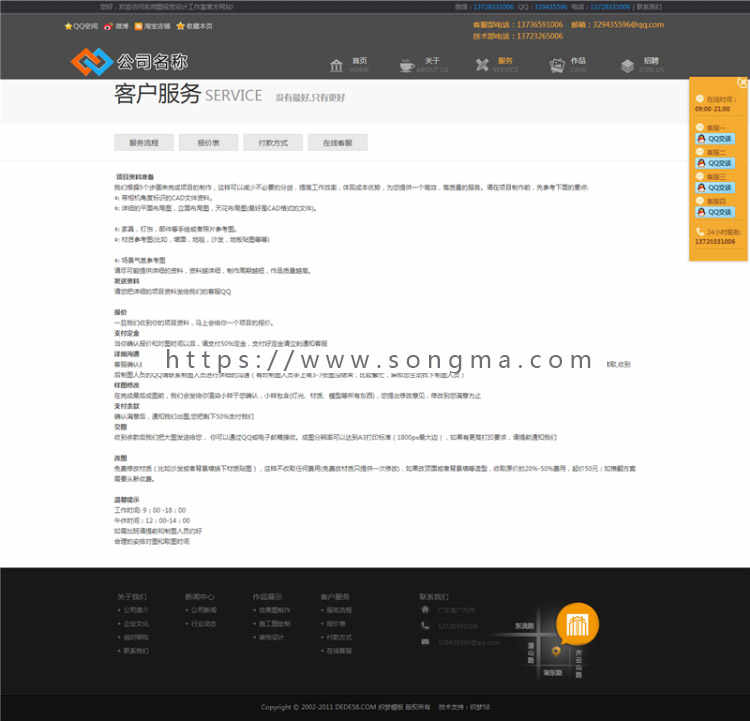This screenshot has height=721, width=750.
Task: Click 在线客服 link in footer
Action: click(x=339, y=651)
